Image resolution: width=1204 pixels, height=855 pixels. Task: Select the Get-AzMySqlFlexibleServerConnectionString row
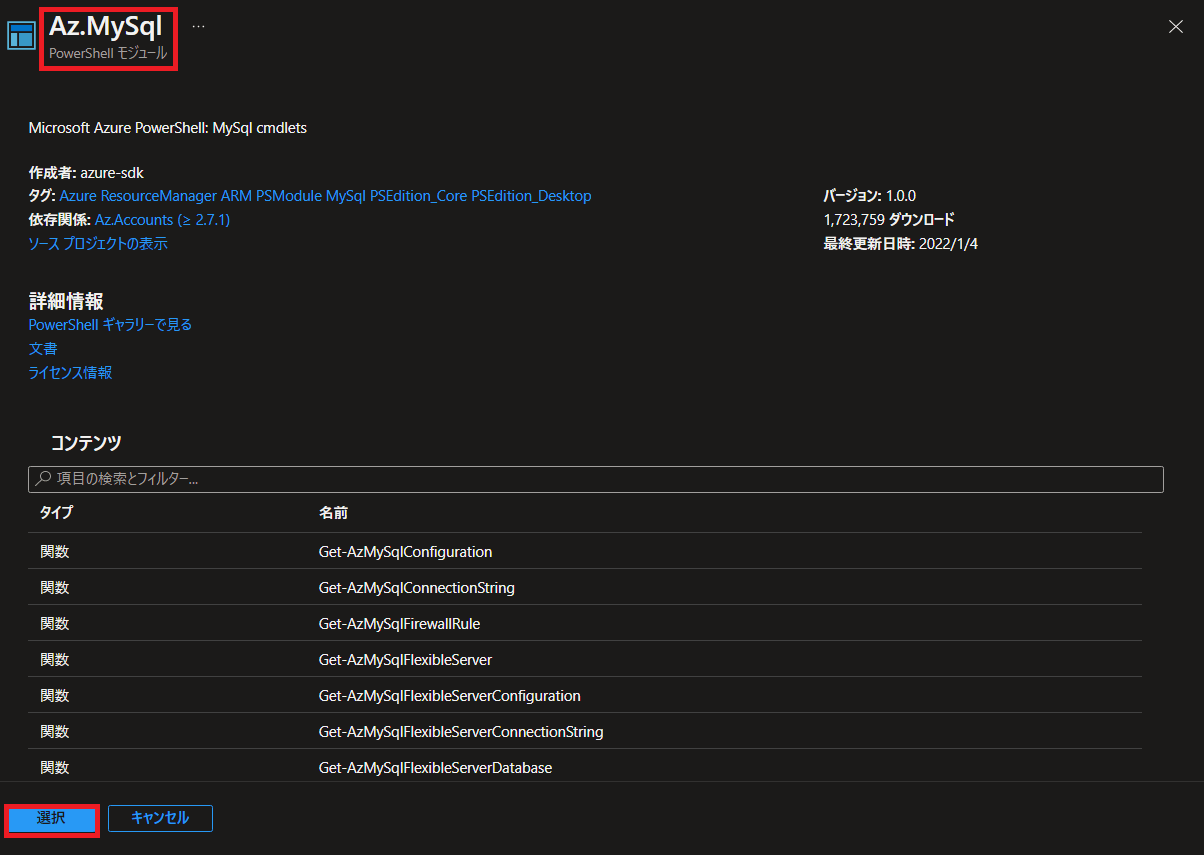tap(585, 731)
